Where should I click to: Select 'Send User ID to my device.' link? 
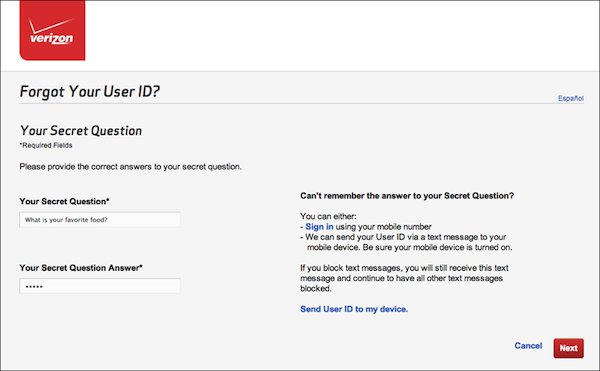(x=354, y=309)
